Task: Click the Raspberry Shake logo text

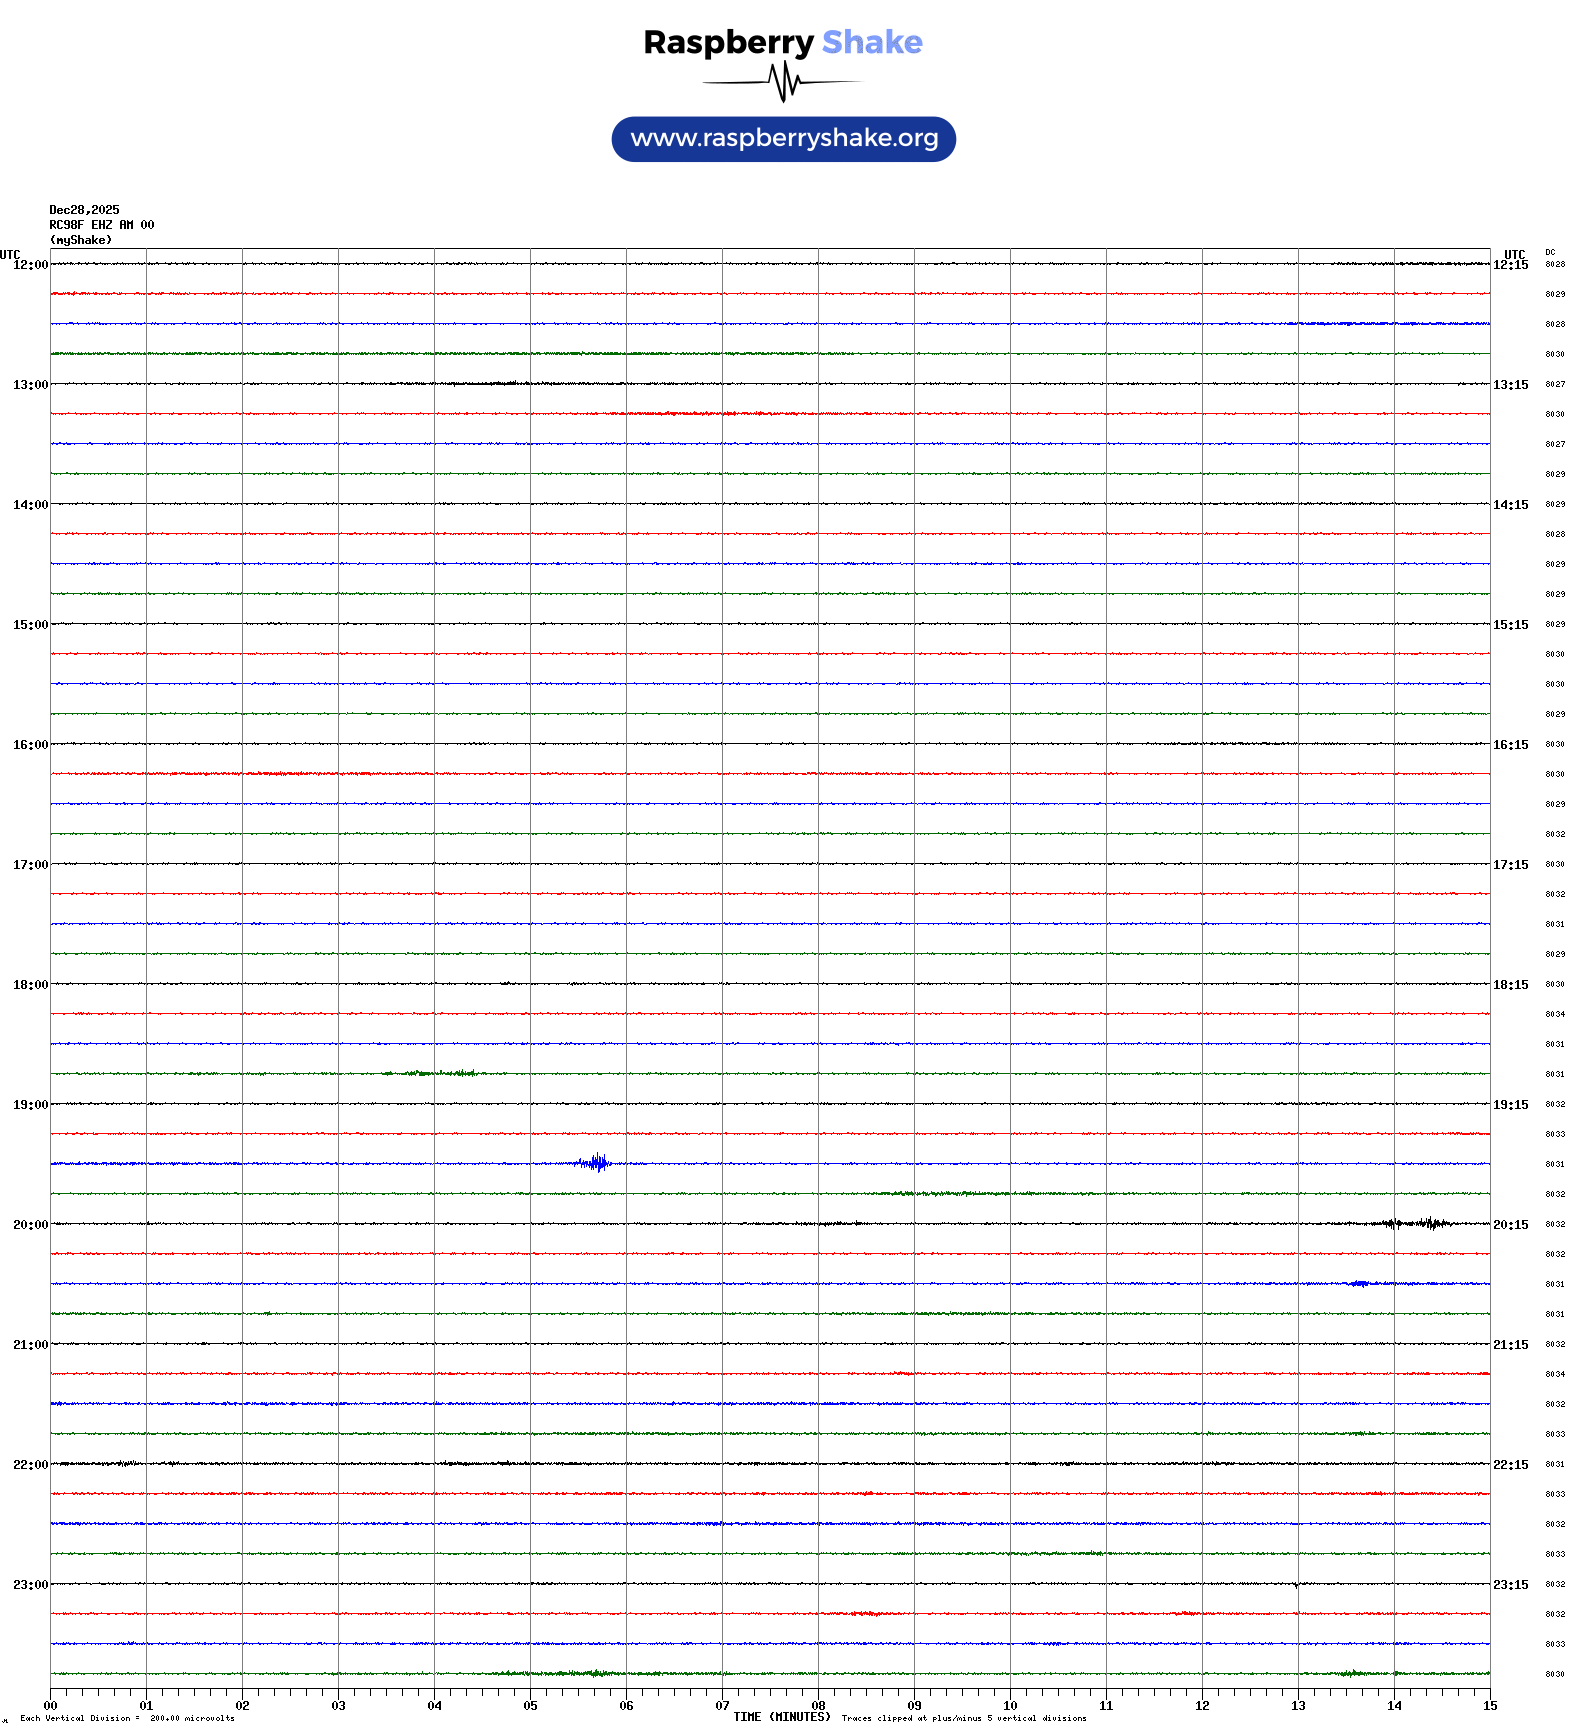Action: (782, 42)
